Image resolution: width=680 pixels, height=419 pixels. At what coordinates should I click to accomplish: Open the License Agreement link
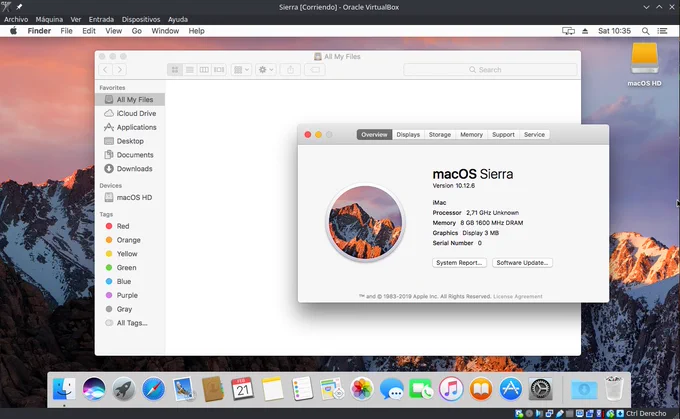518,296
